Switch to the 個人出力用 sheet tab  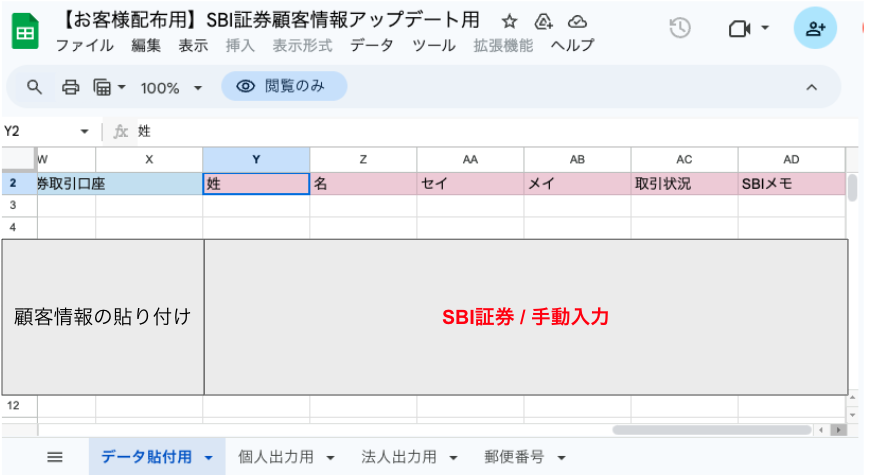coord(275,457)
